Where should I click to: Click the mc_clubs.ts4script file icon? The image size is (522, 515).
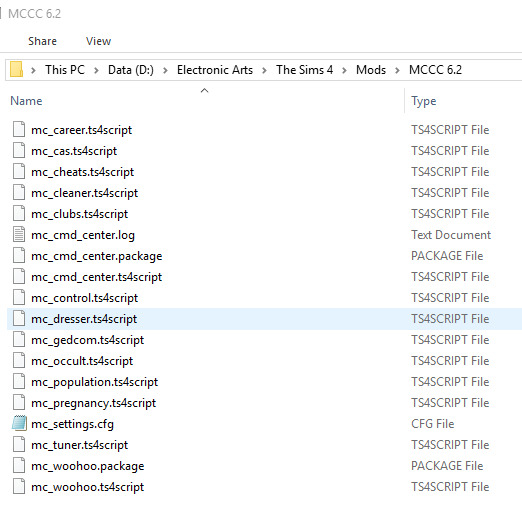19,213
